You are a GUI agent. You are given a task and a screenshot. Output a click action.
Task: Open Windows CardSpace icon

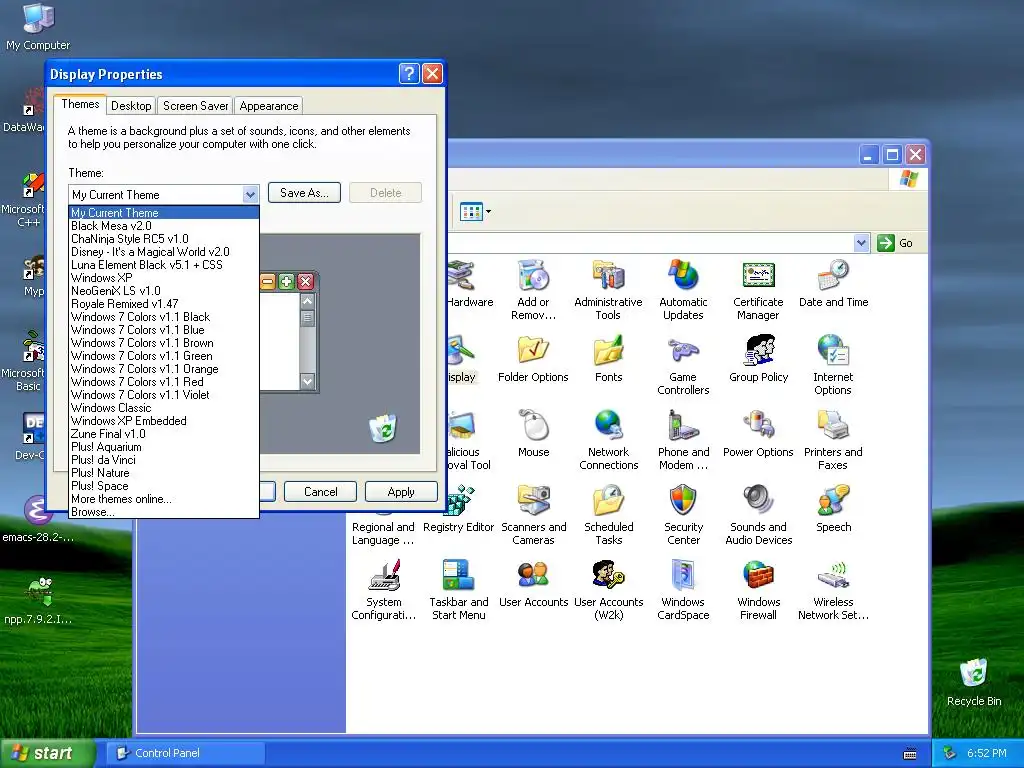coord(683,590)
